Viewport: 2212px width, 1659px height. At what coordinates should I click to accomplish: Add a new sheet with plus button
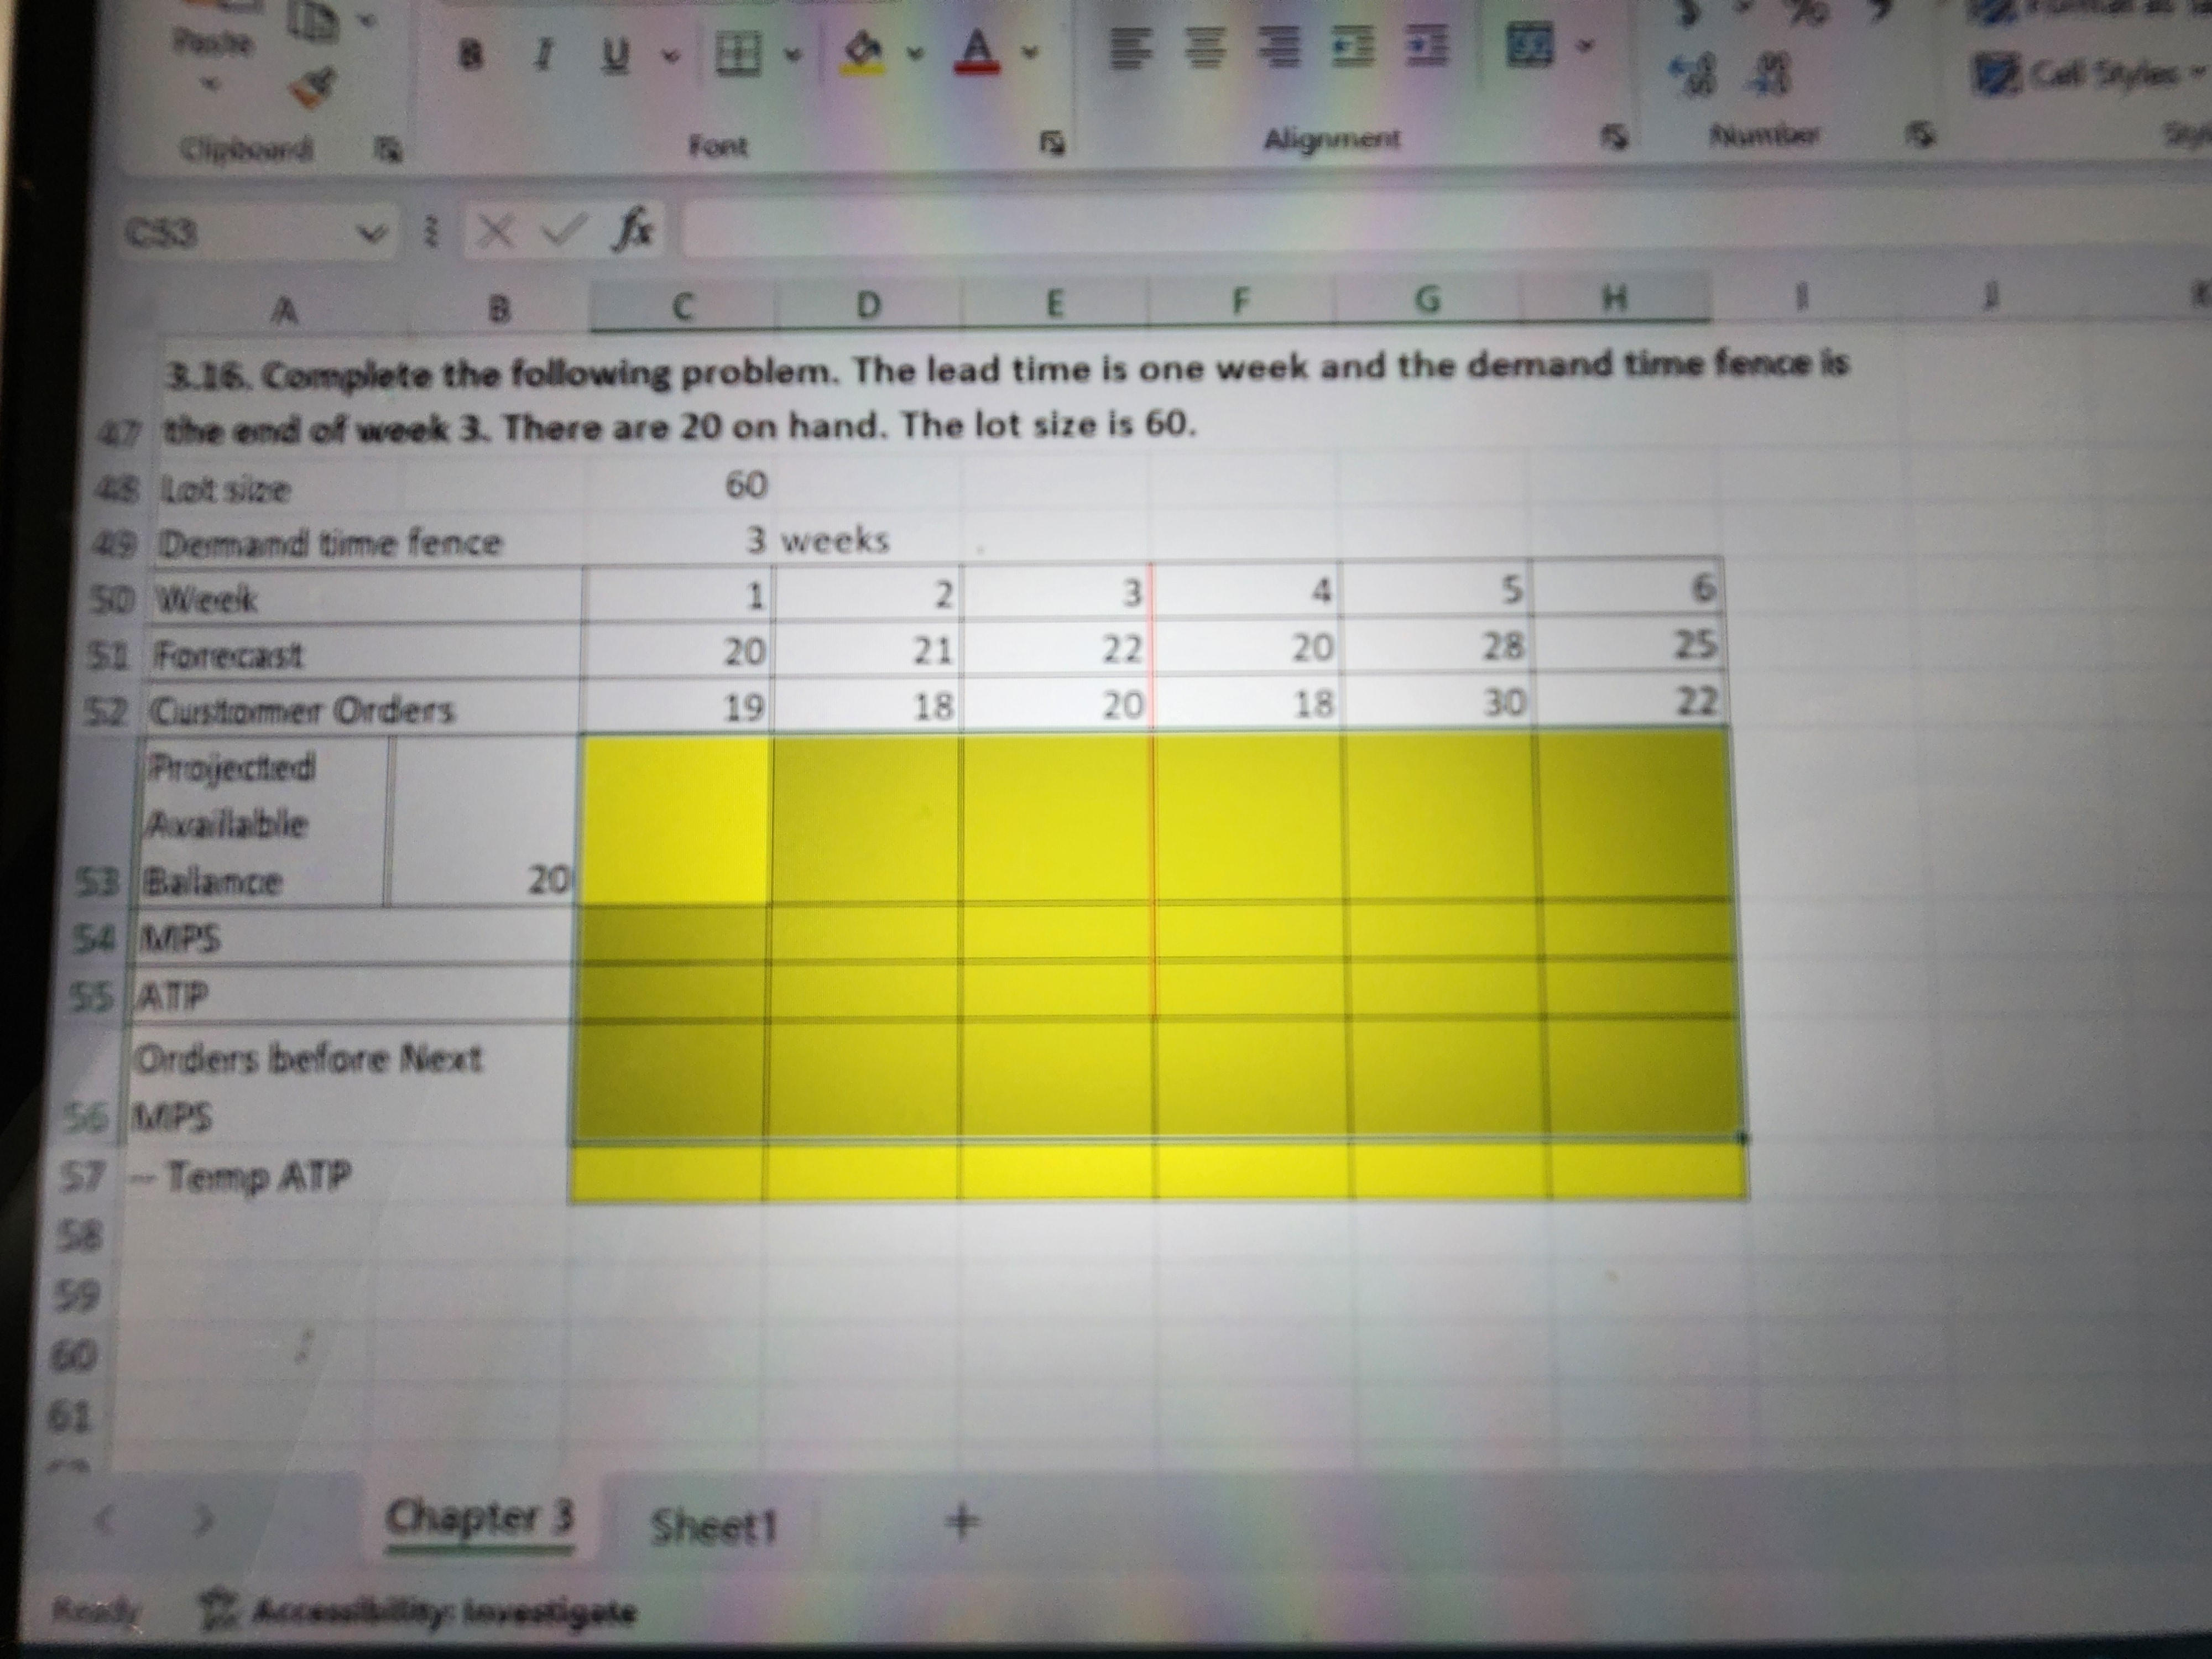[961, 1523]
